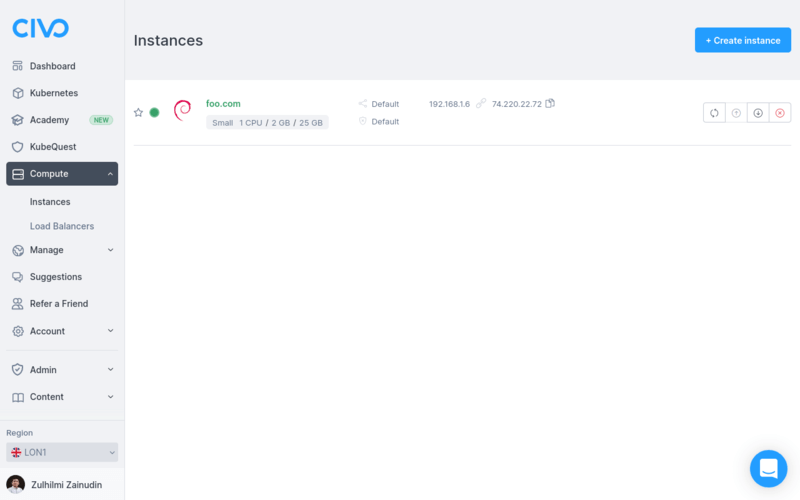This screenshot has width=800, height=500.
Task: Open the Dashboard page
Action: coord(52,66)
